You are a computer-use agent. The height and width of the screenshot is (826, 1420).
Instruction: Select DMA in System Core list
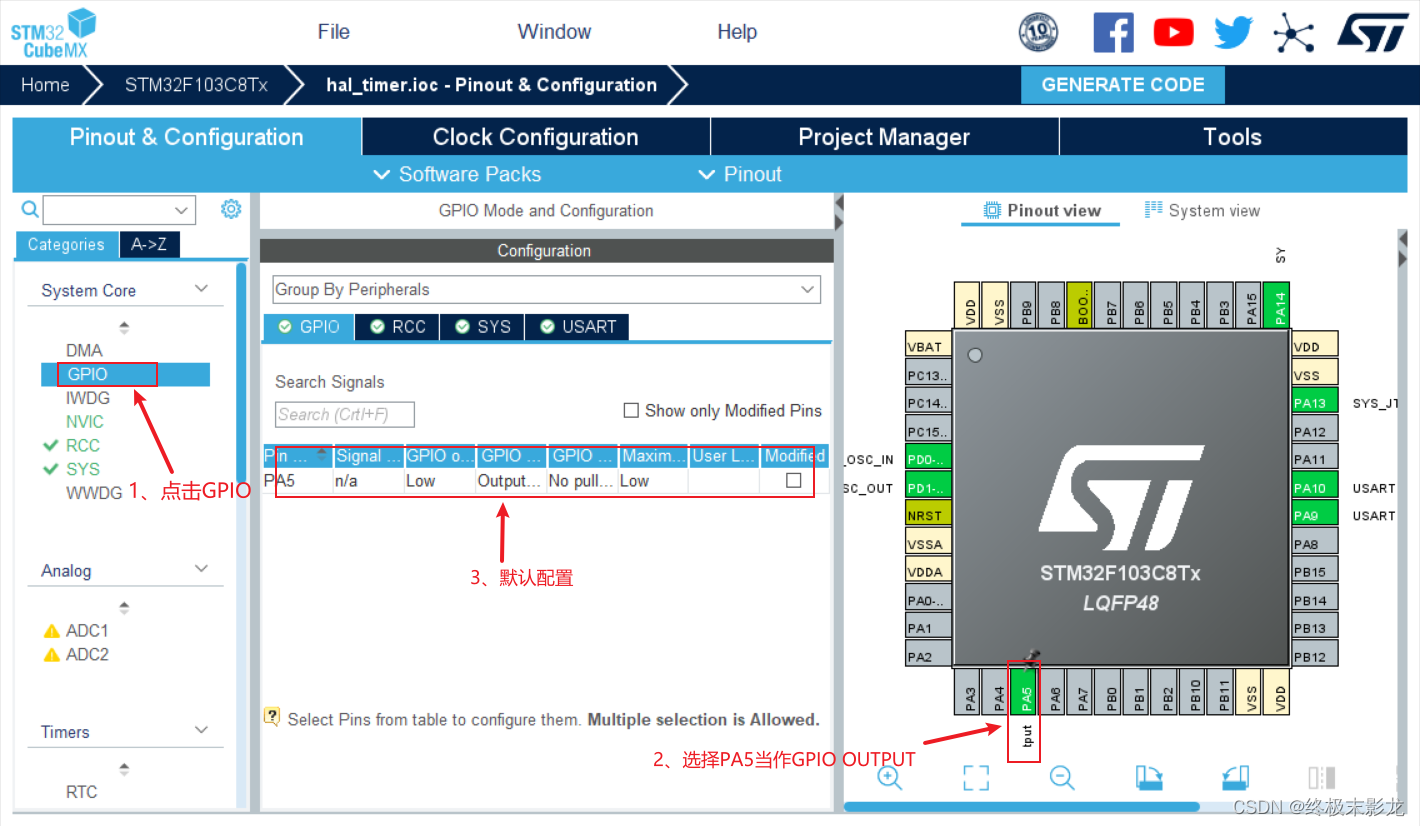(85, 351)
